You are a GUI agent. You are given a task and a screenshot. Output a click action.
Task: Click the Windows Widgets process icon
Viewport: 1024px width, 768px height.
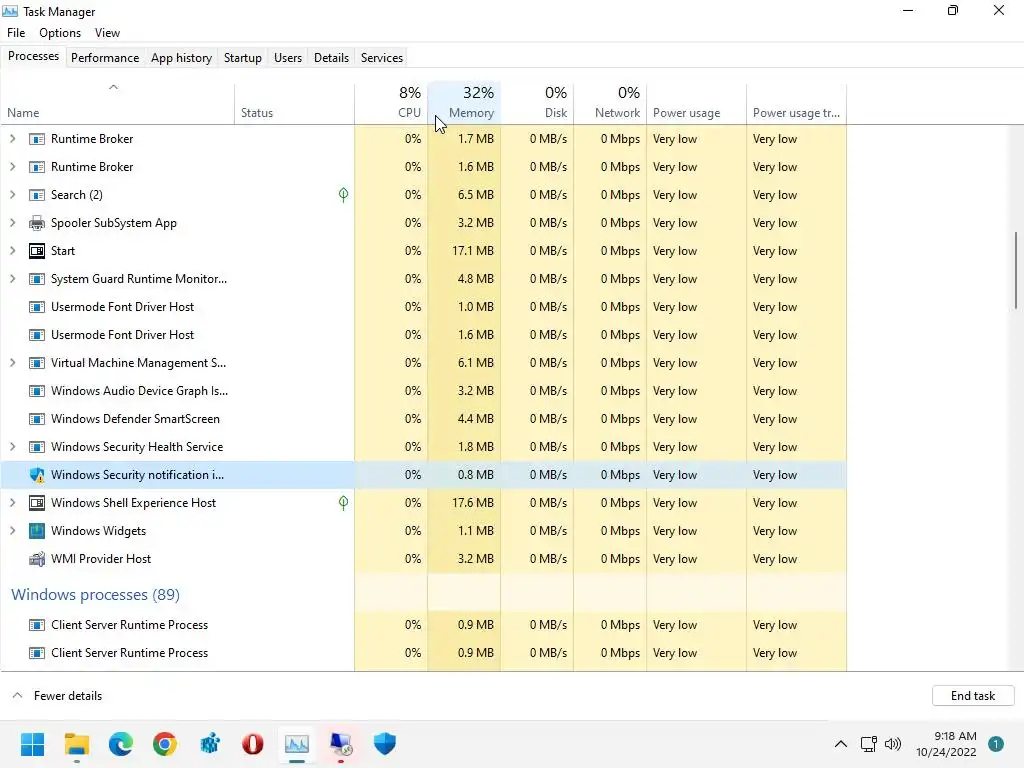[x=37, y=531]
